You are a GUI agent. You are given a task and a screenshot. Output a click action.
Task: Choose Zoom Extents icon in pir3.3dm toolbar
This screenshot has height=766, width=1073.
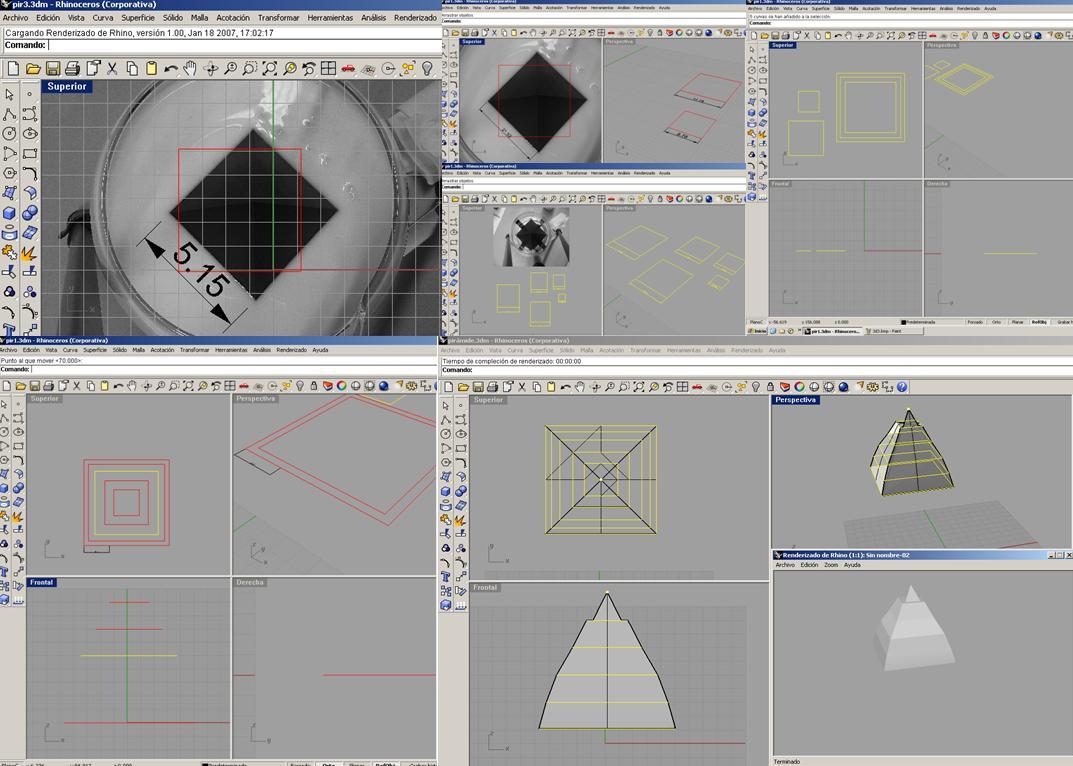(x=270, y=68)
